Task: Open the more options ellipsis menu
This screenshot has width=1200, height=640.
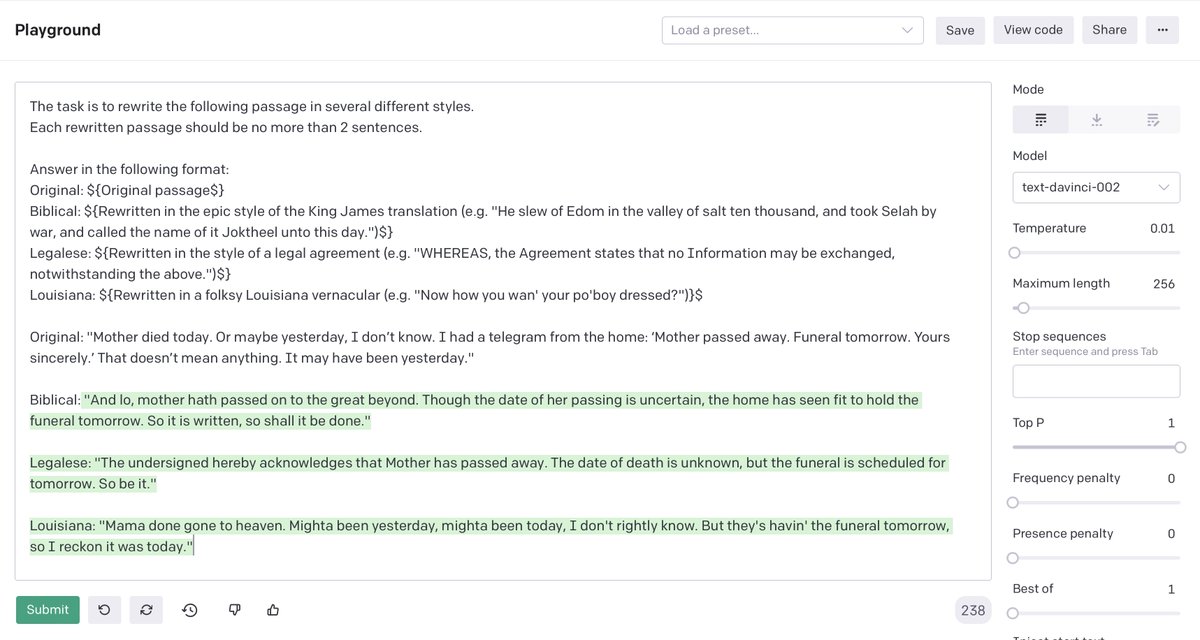Action: (1162, 30)
